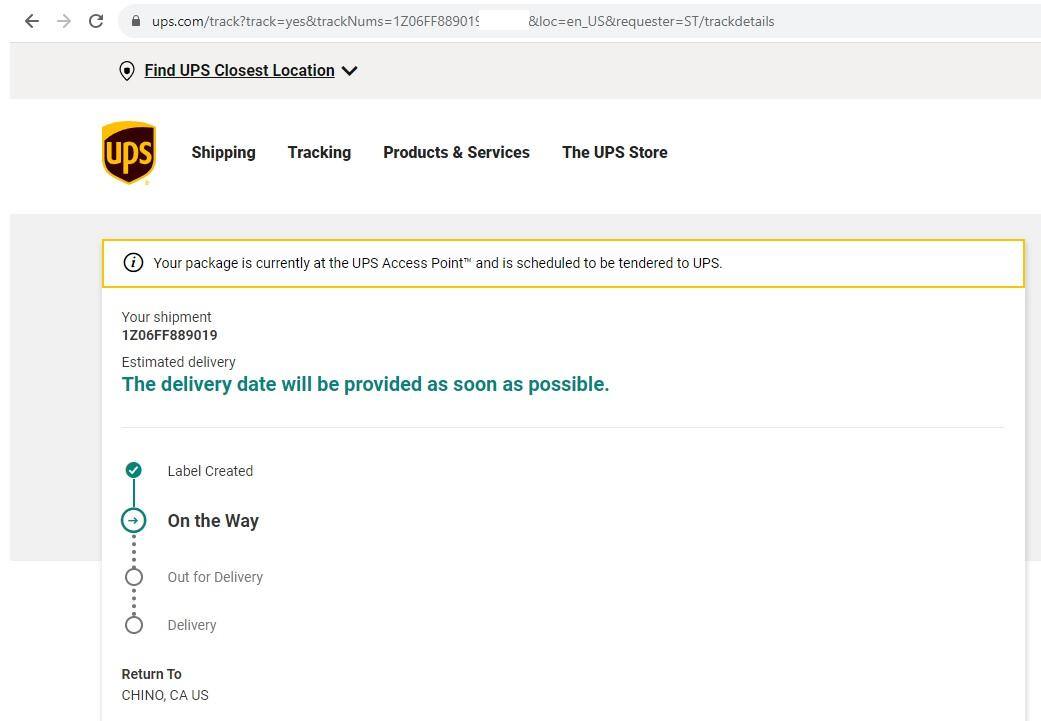Click the On the Way arrow circle
The width and height of the screenshot is (1041, 721).
click(134, 520)
